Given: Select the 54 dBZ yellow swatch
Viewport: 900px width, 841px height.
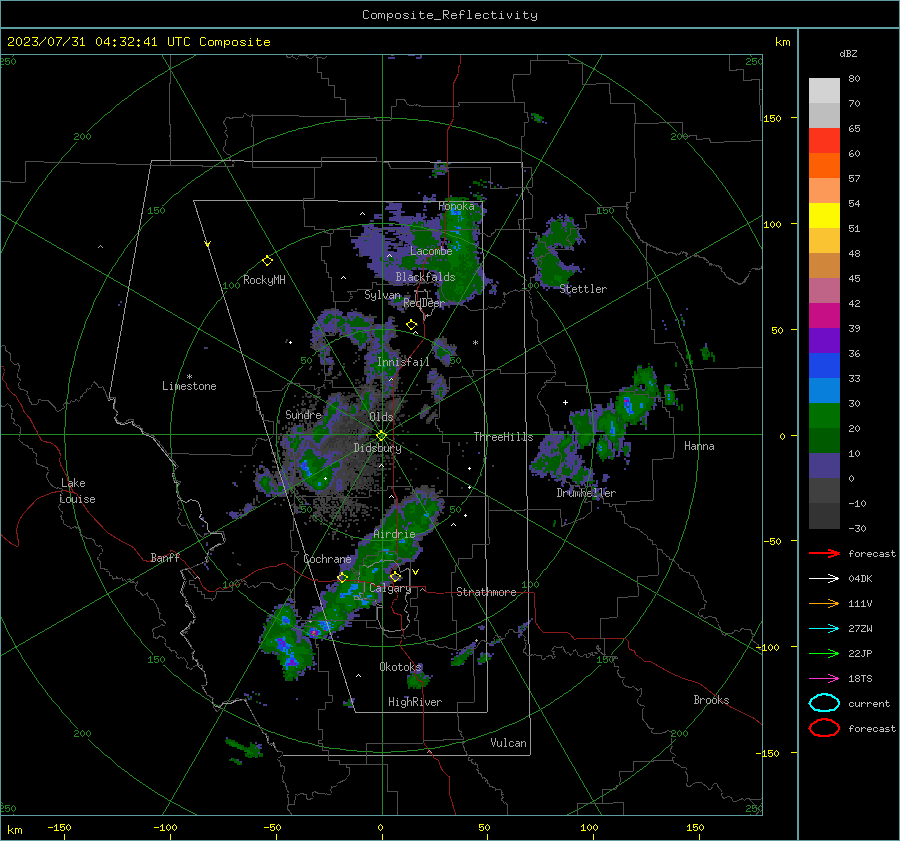Looking at the screenshot, I should tap(824, 215).
